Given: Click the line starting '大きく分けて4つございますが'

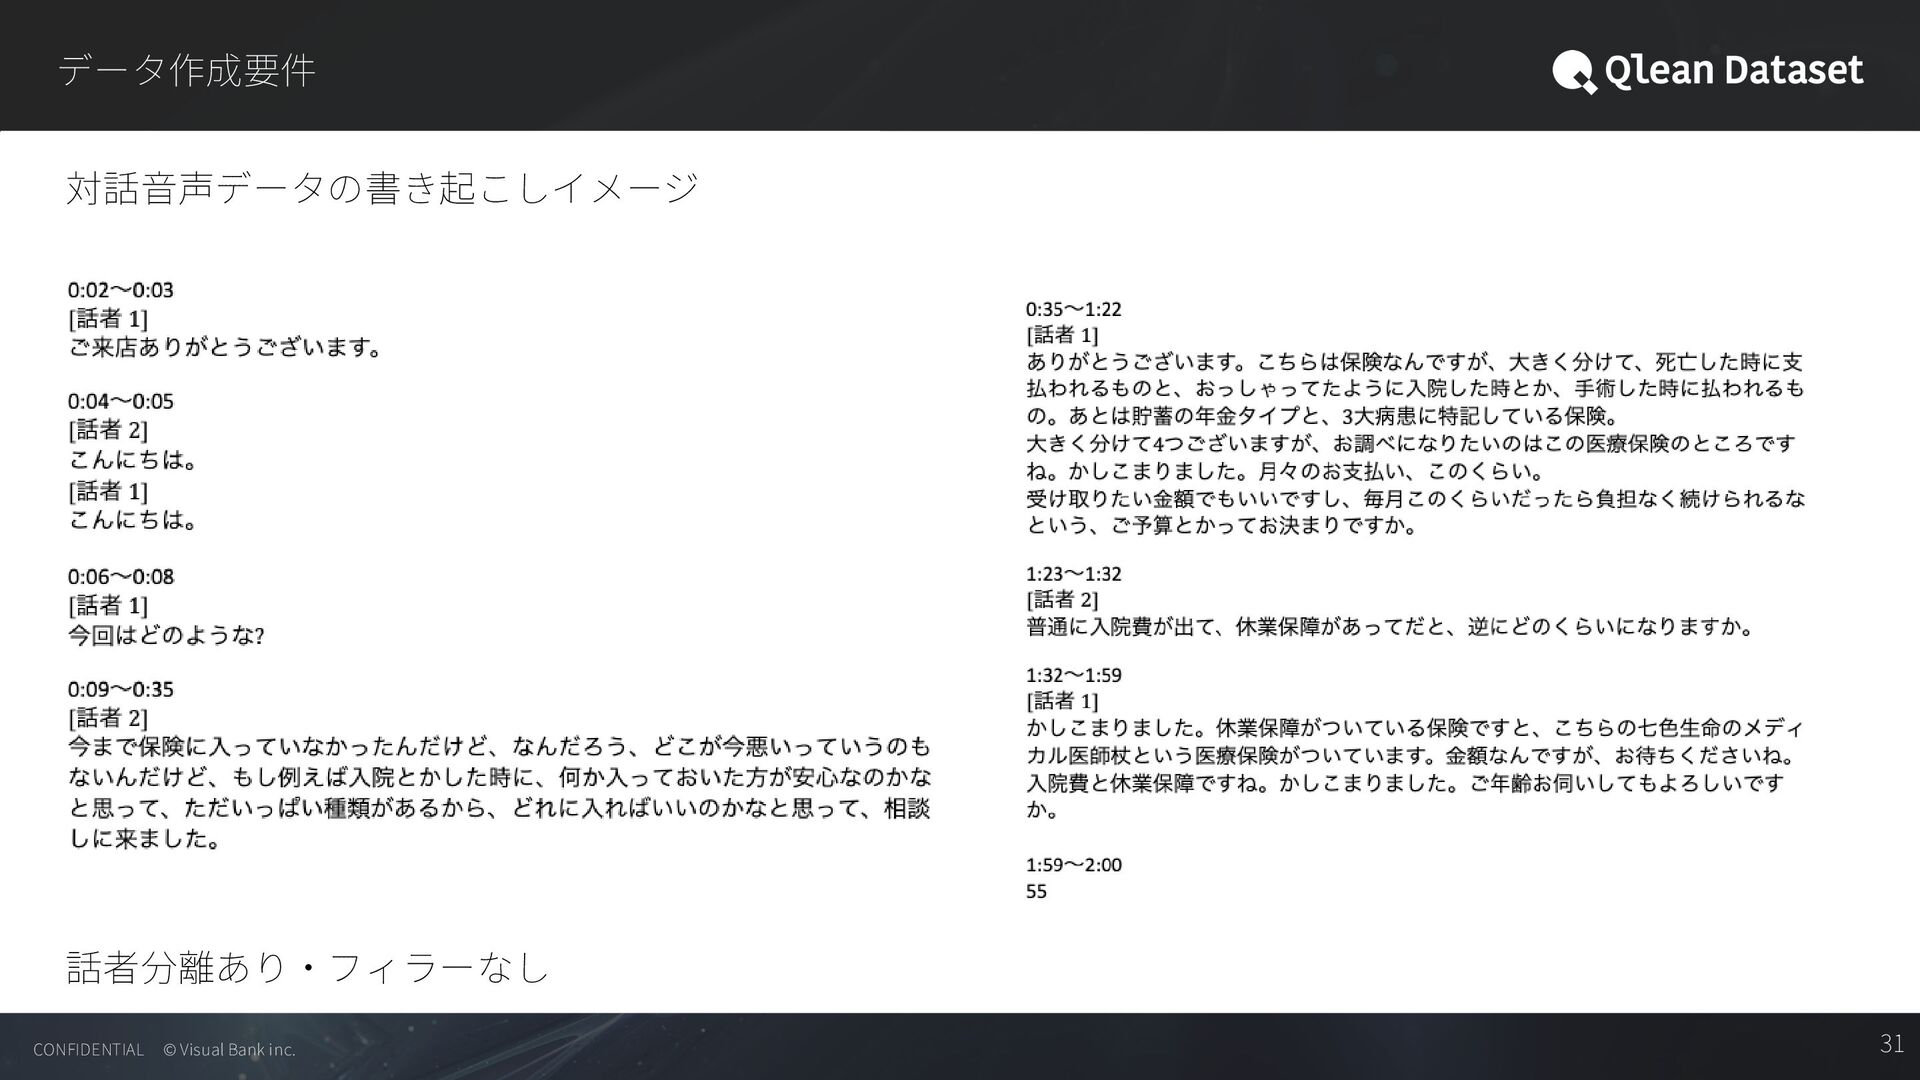Looking at the screenshot, I should click(x=1411, y=443).
